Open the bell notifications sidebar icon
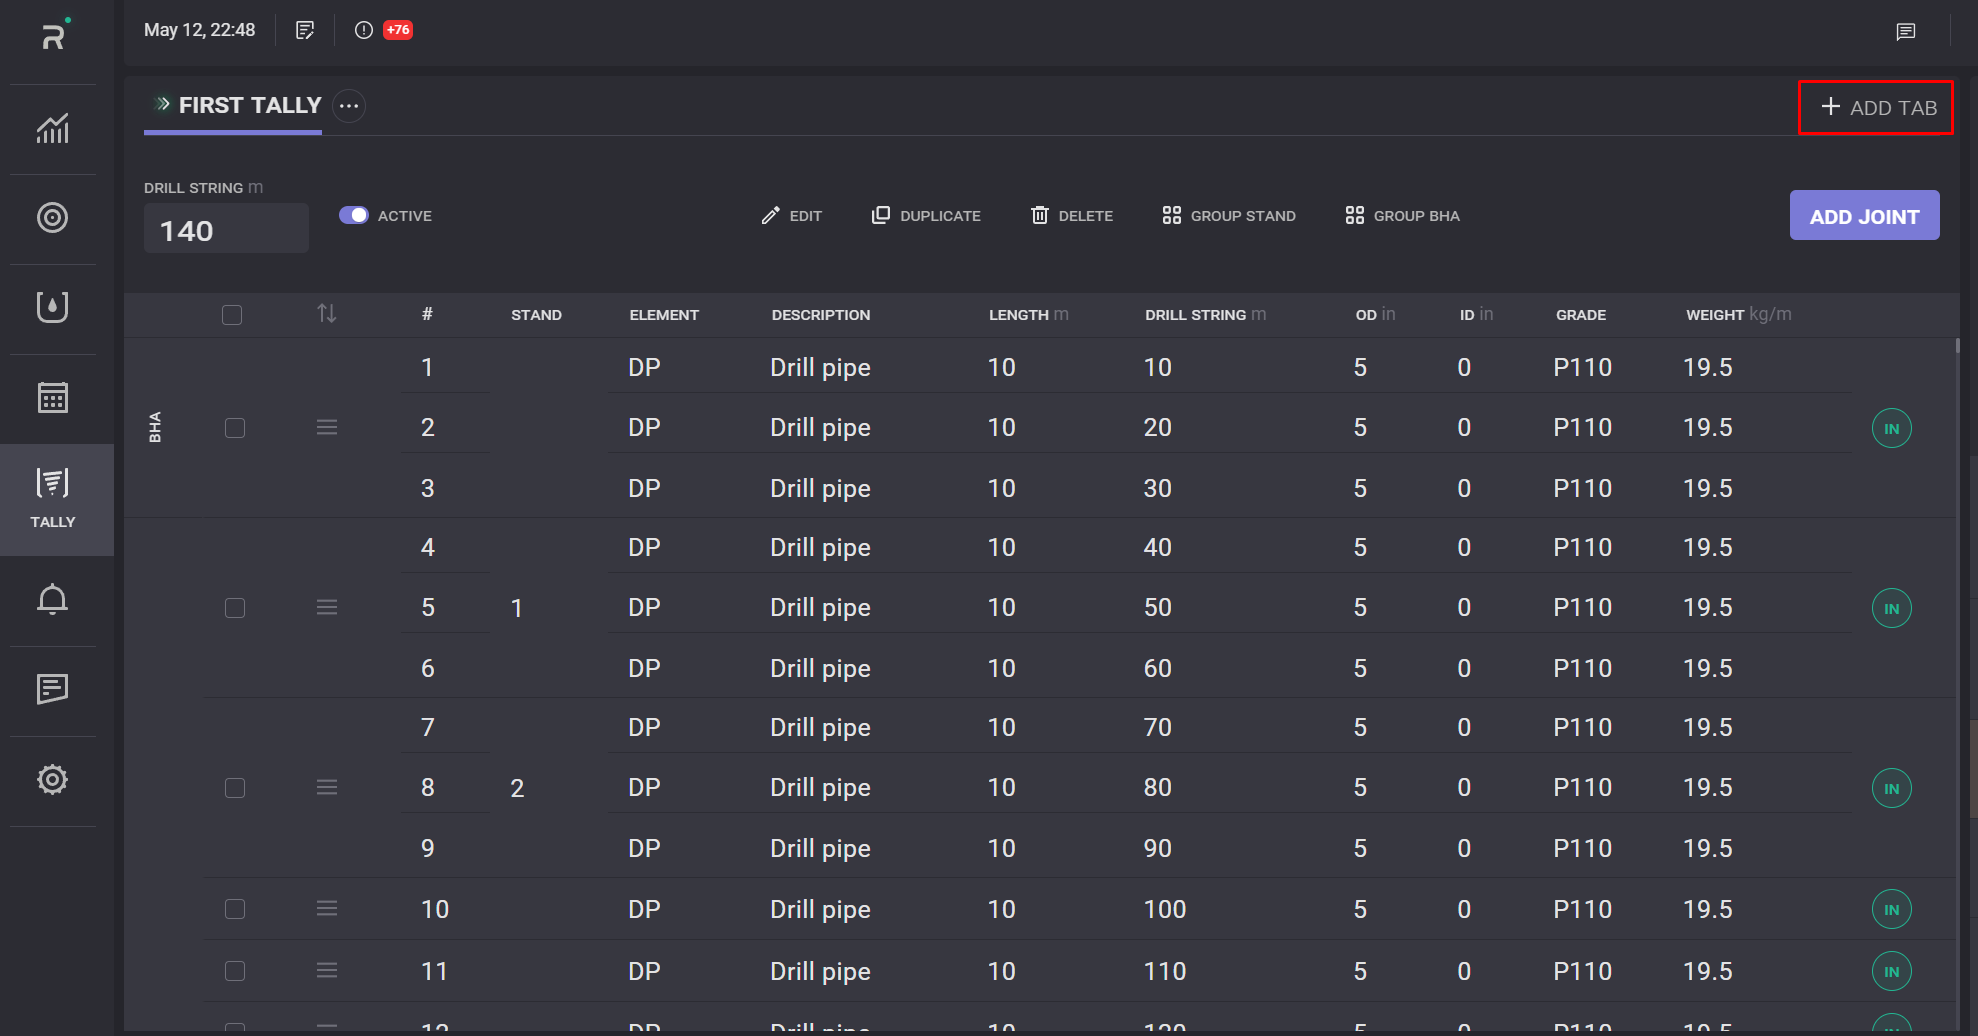Image resolution: width=1978 pixels, height=1036 pixels. [53, 599]
